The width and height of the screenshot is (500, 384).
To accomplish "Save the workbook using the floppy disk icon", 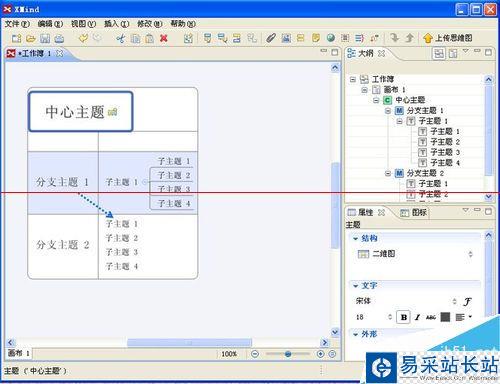I will [x=45, y=38].
